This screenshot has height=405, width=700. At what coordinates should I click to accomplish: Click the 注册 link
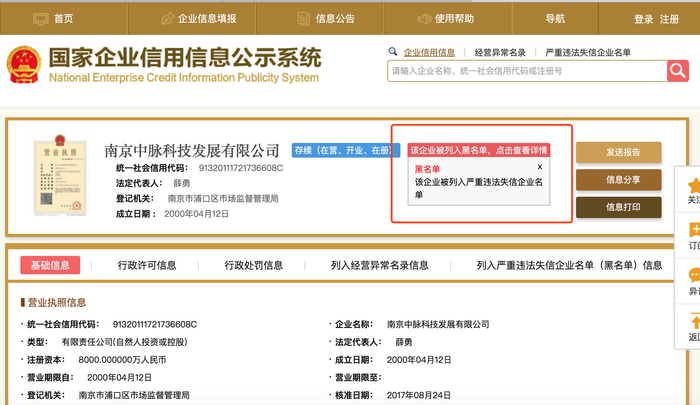pyautogui.click(x=669, y=19)
